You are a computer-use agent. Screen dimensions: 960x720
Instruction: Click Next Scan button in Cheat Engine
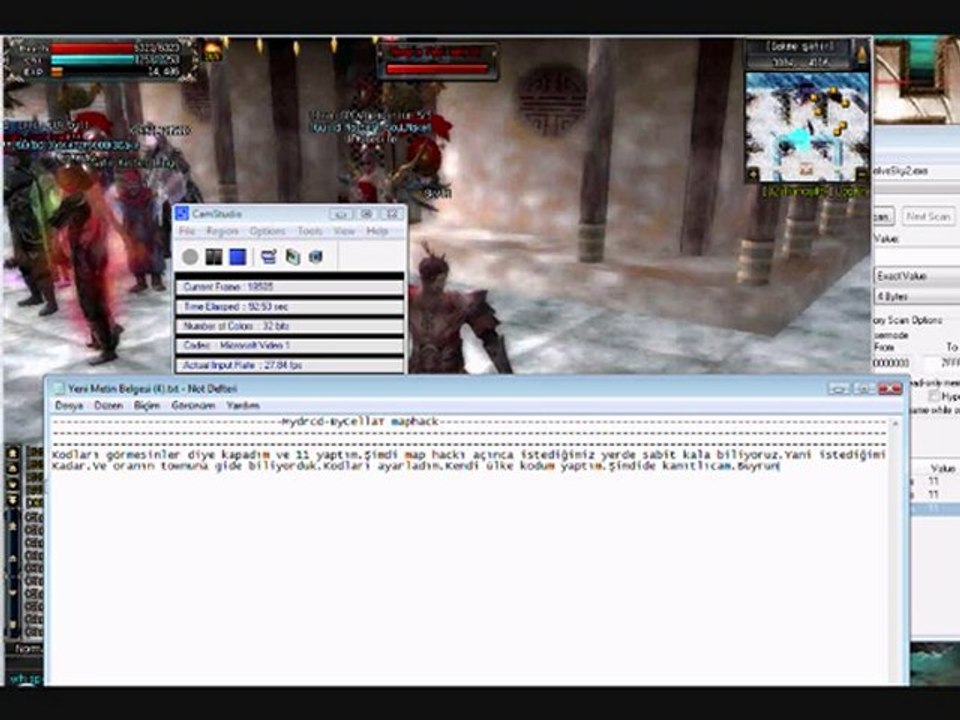(928, 216)
